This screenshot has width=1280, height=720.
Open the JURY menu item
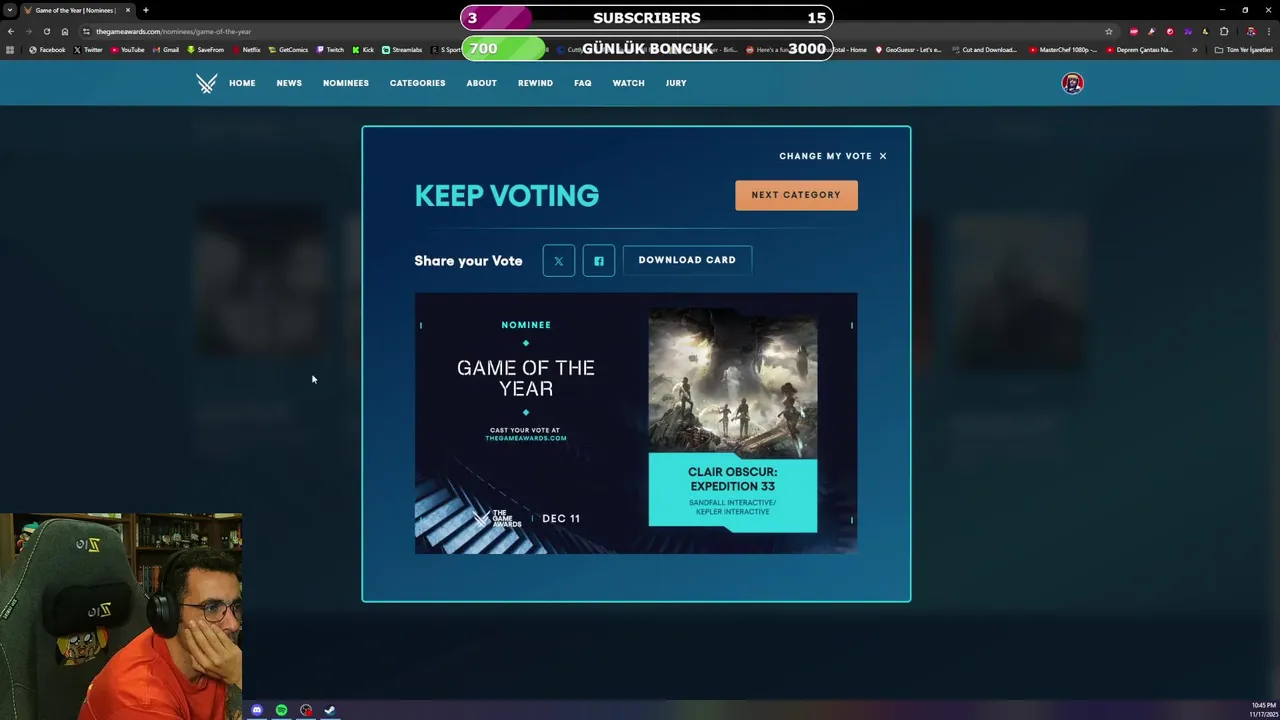[676, 83]
